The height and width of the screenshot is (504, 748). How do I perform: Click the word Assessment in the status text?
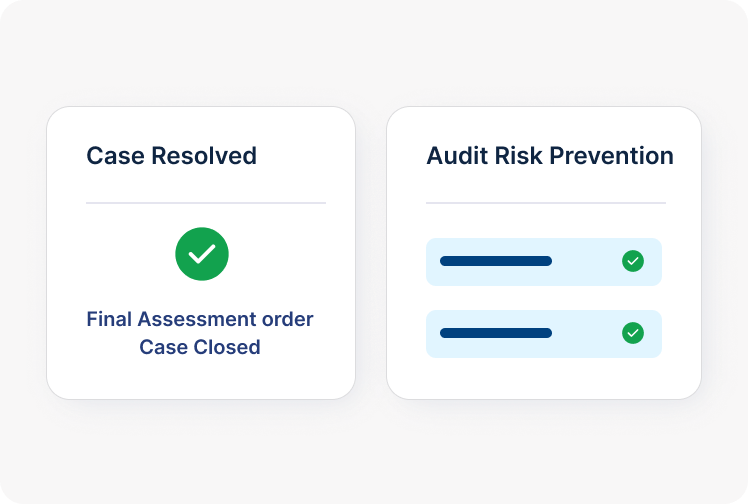tap(198, 319)
